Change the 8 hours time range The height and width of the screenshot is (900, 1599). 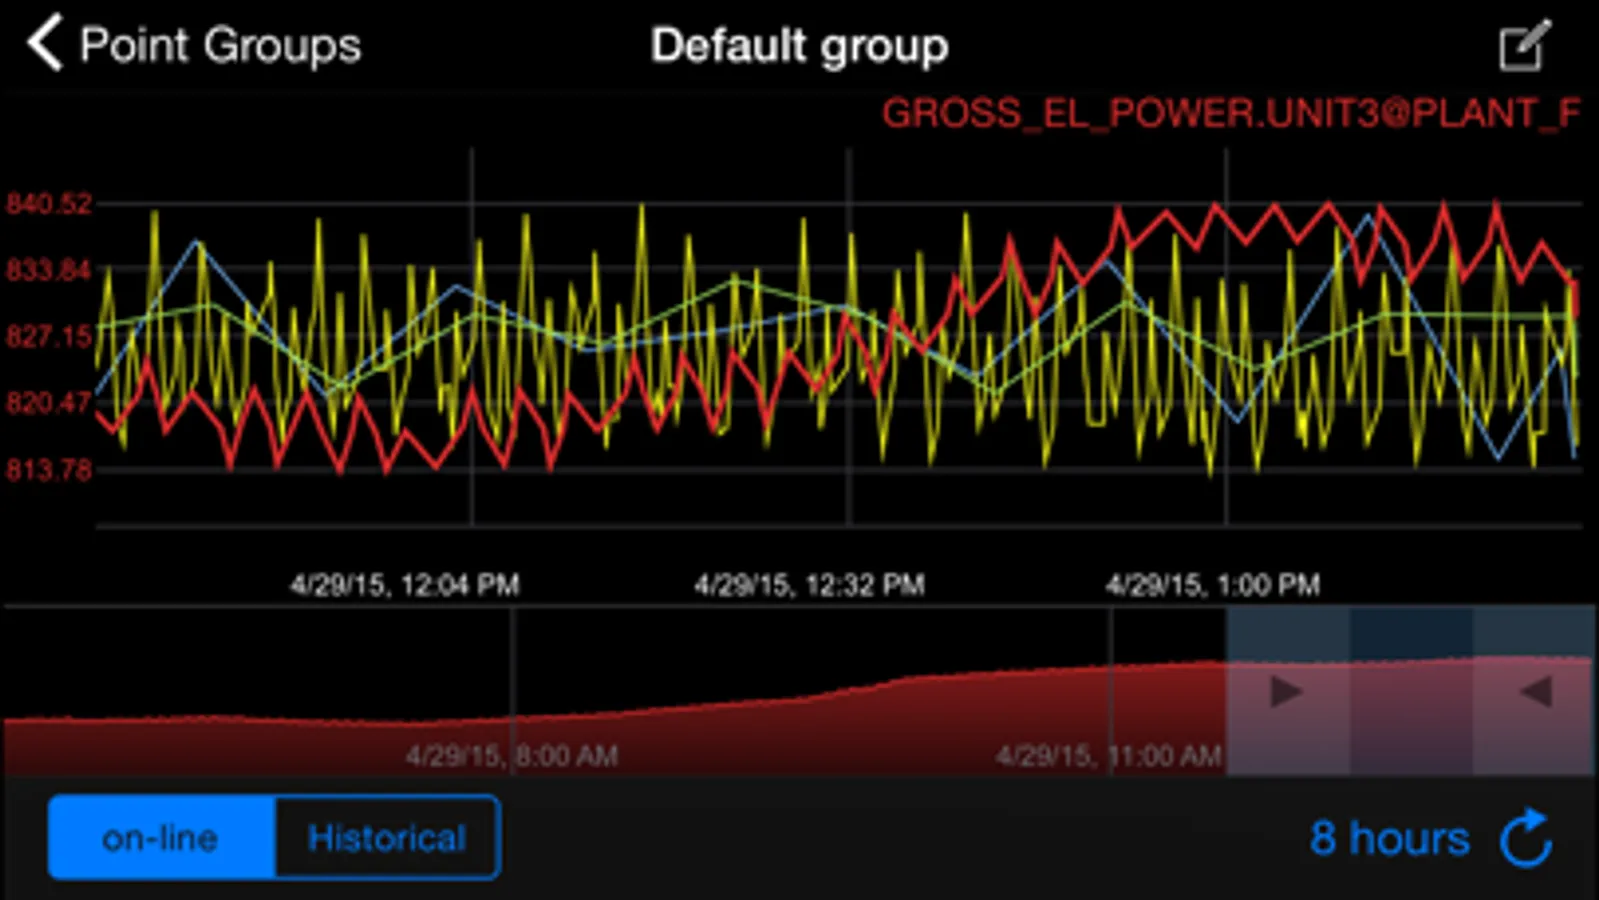coord(1390,838)
